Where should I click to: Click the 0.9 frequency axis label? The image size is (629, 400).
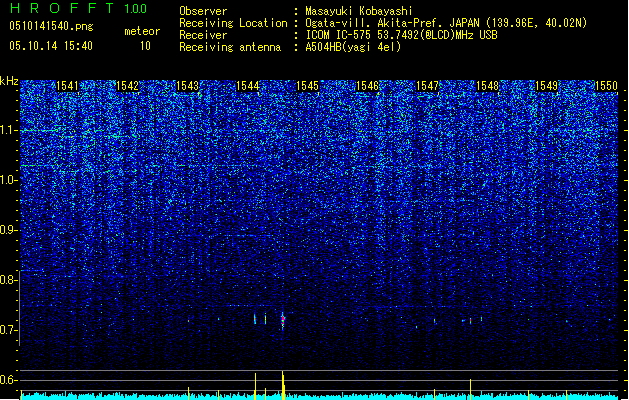(8, 230)
